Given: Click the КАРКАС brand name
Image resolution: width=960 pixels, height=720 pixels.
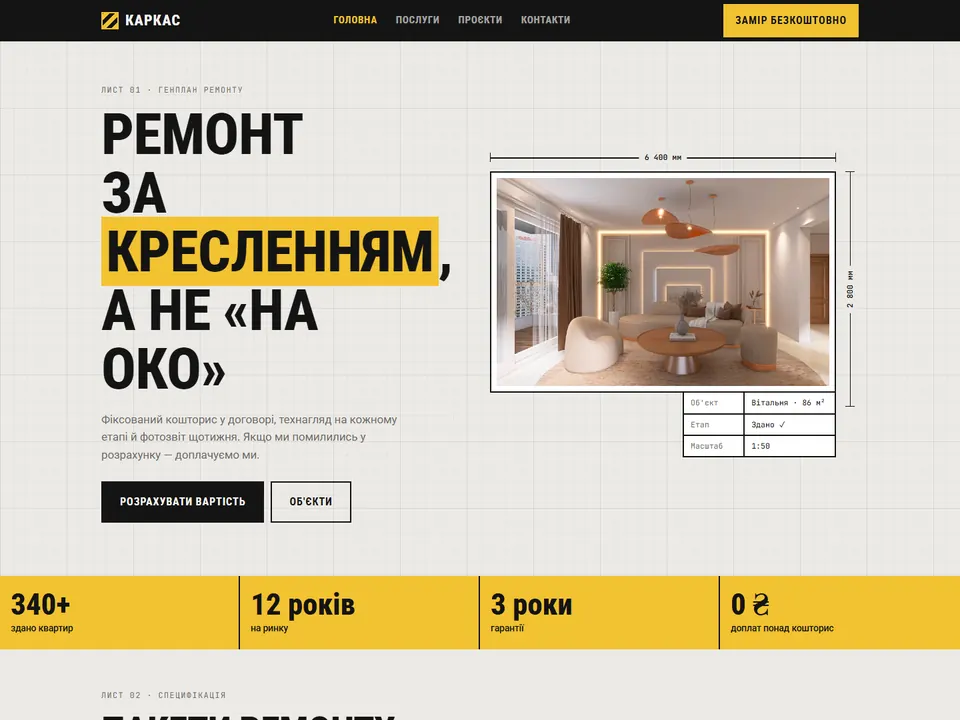Looking at the screenshot, I should point(152,20).
